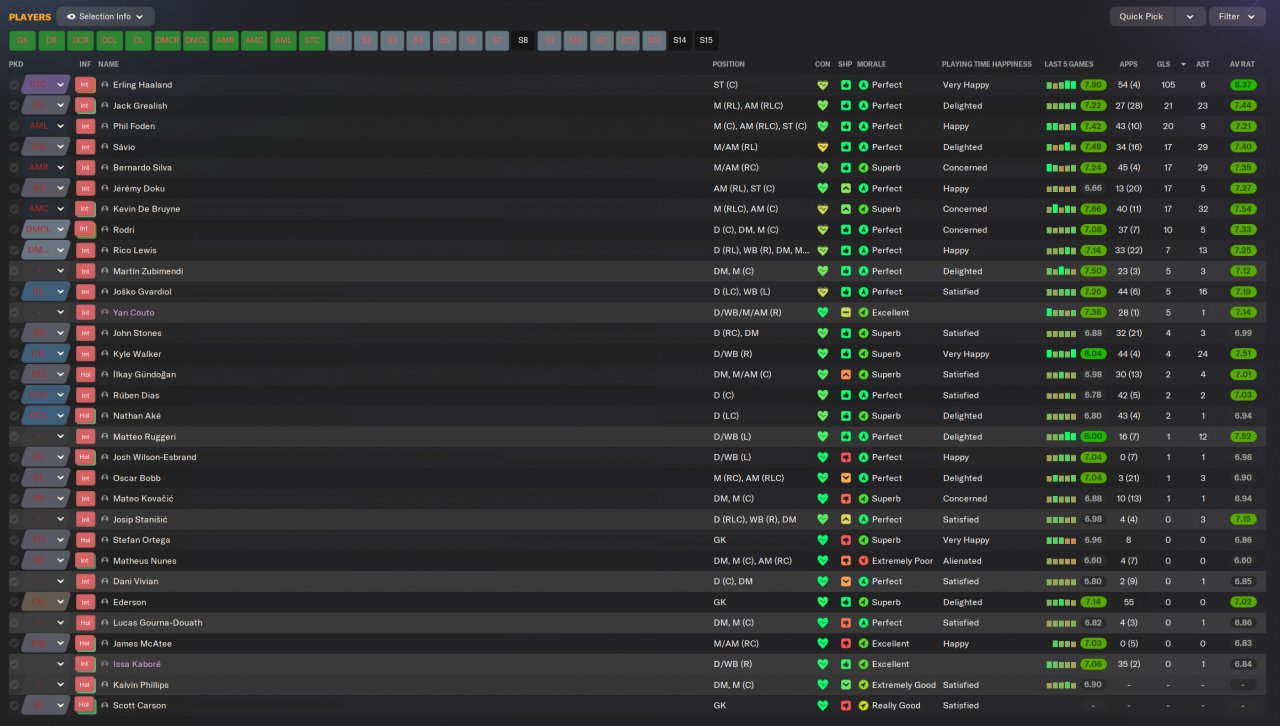Click the Hol status badge for Nathan Aké
Image resolution: width=1280 pixels, height=726 pixels.
tap(86, 416)
